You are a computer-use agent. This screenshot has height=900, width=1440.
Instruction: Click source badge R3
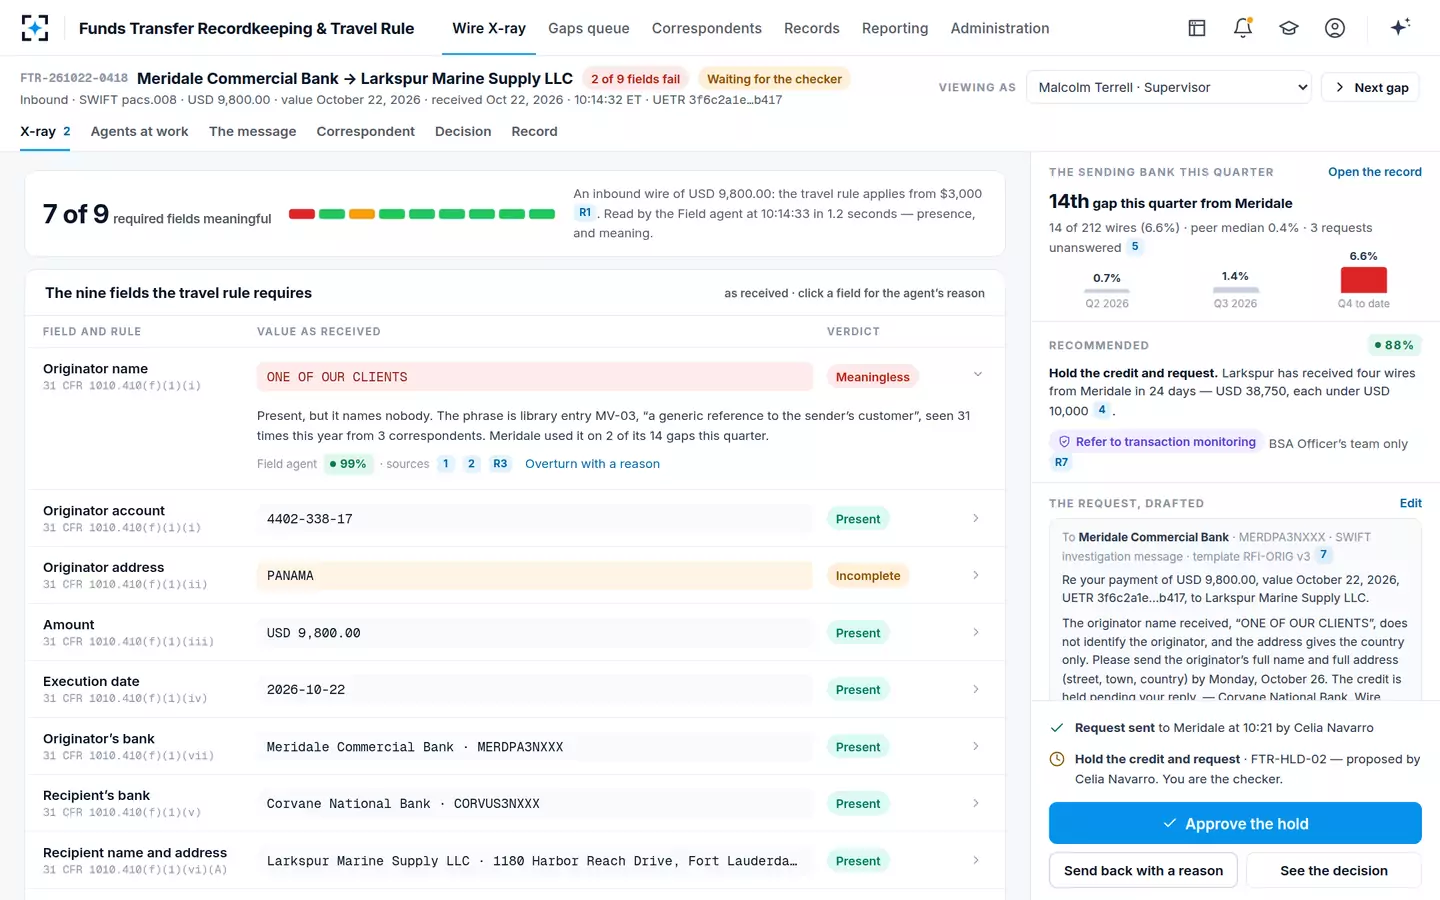click(x=500, y=464)
